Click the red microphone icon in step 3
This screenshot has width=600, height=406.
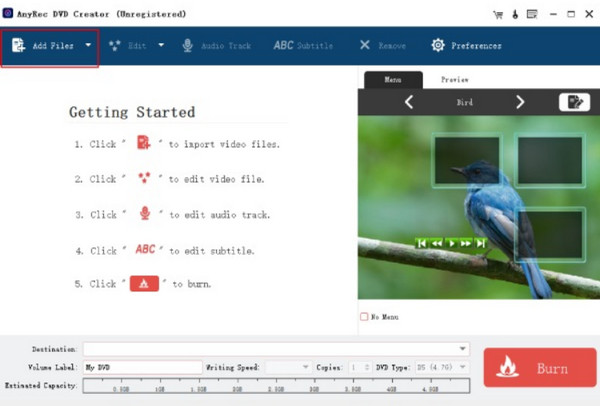145,213
